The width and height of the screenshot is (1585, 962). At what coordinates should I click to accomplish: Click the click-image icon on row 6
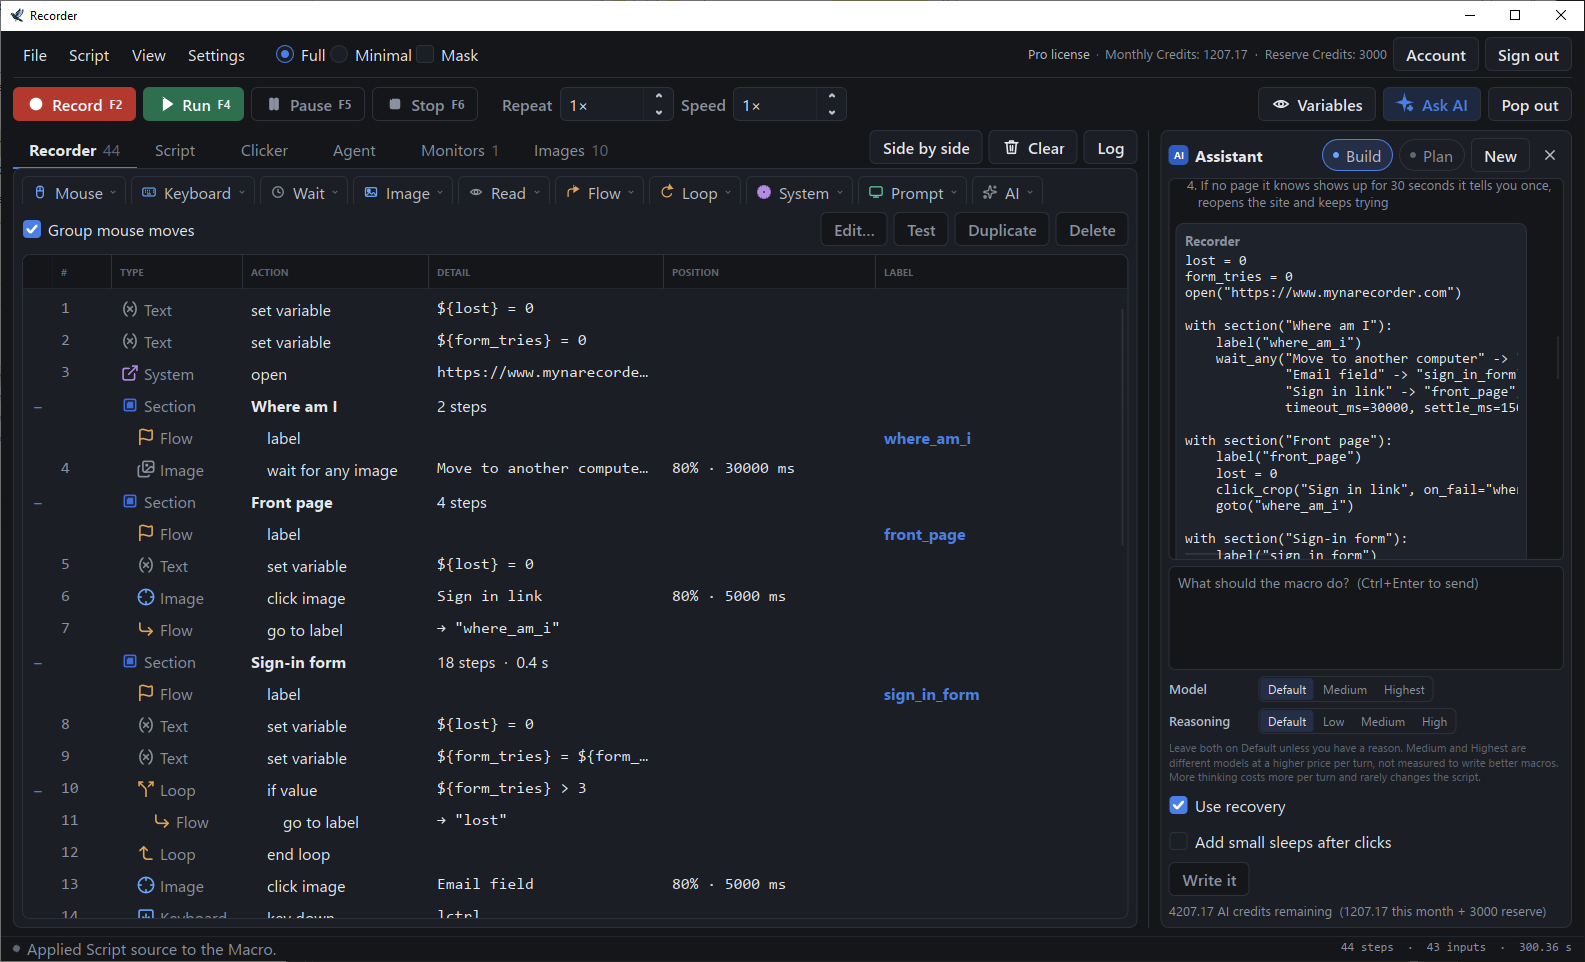[146, 597]
